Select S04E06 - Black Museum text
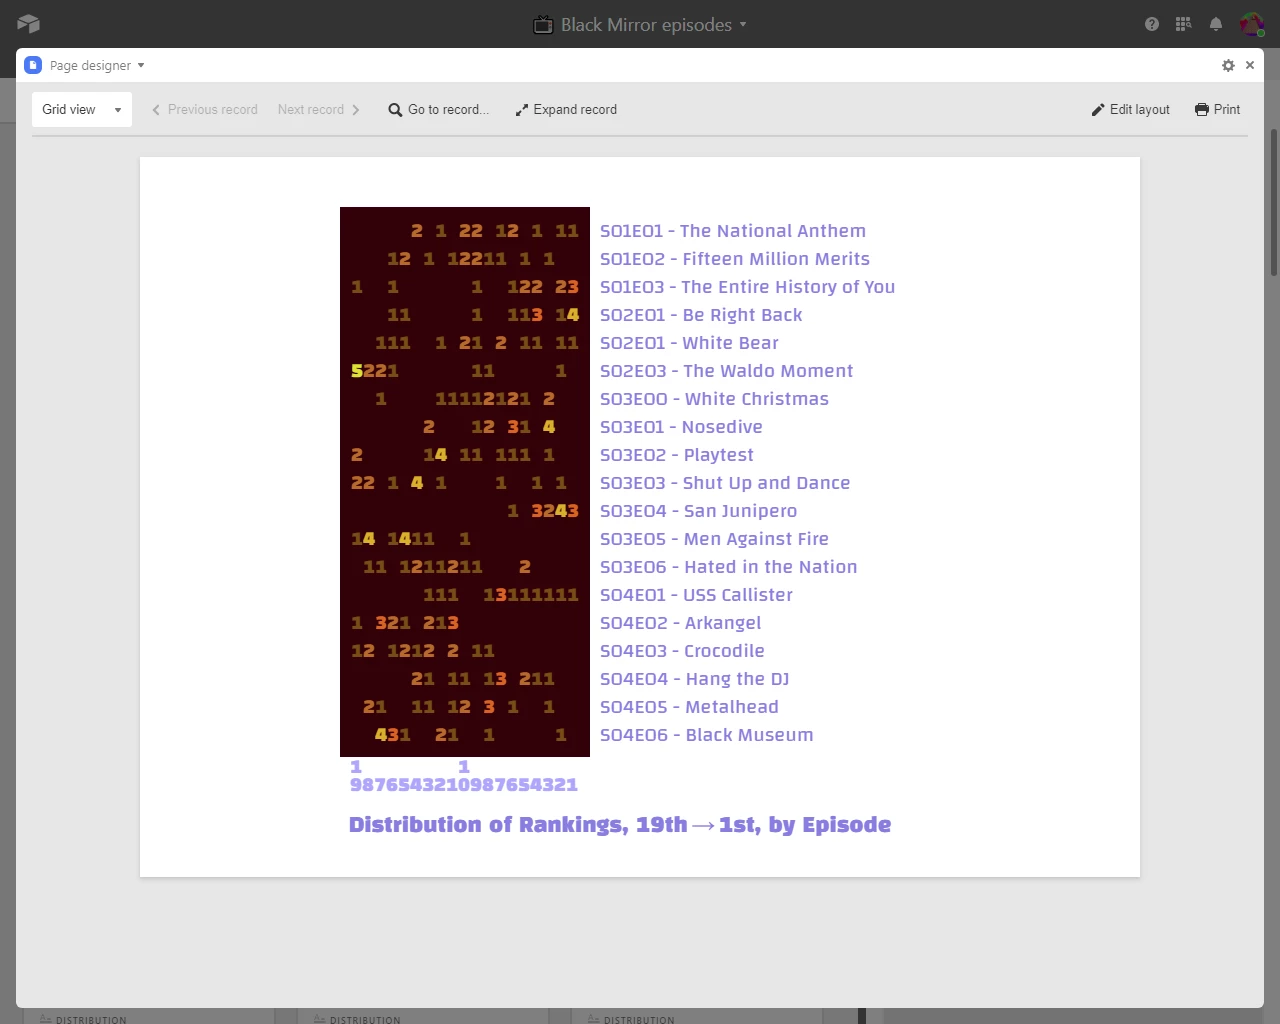Viewport: 1280px width, 1024px height. coord(707,735)
